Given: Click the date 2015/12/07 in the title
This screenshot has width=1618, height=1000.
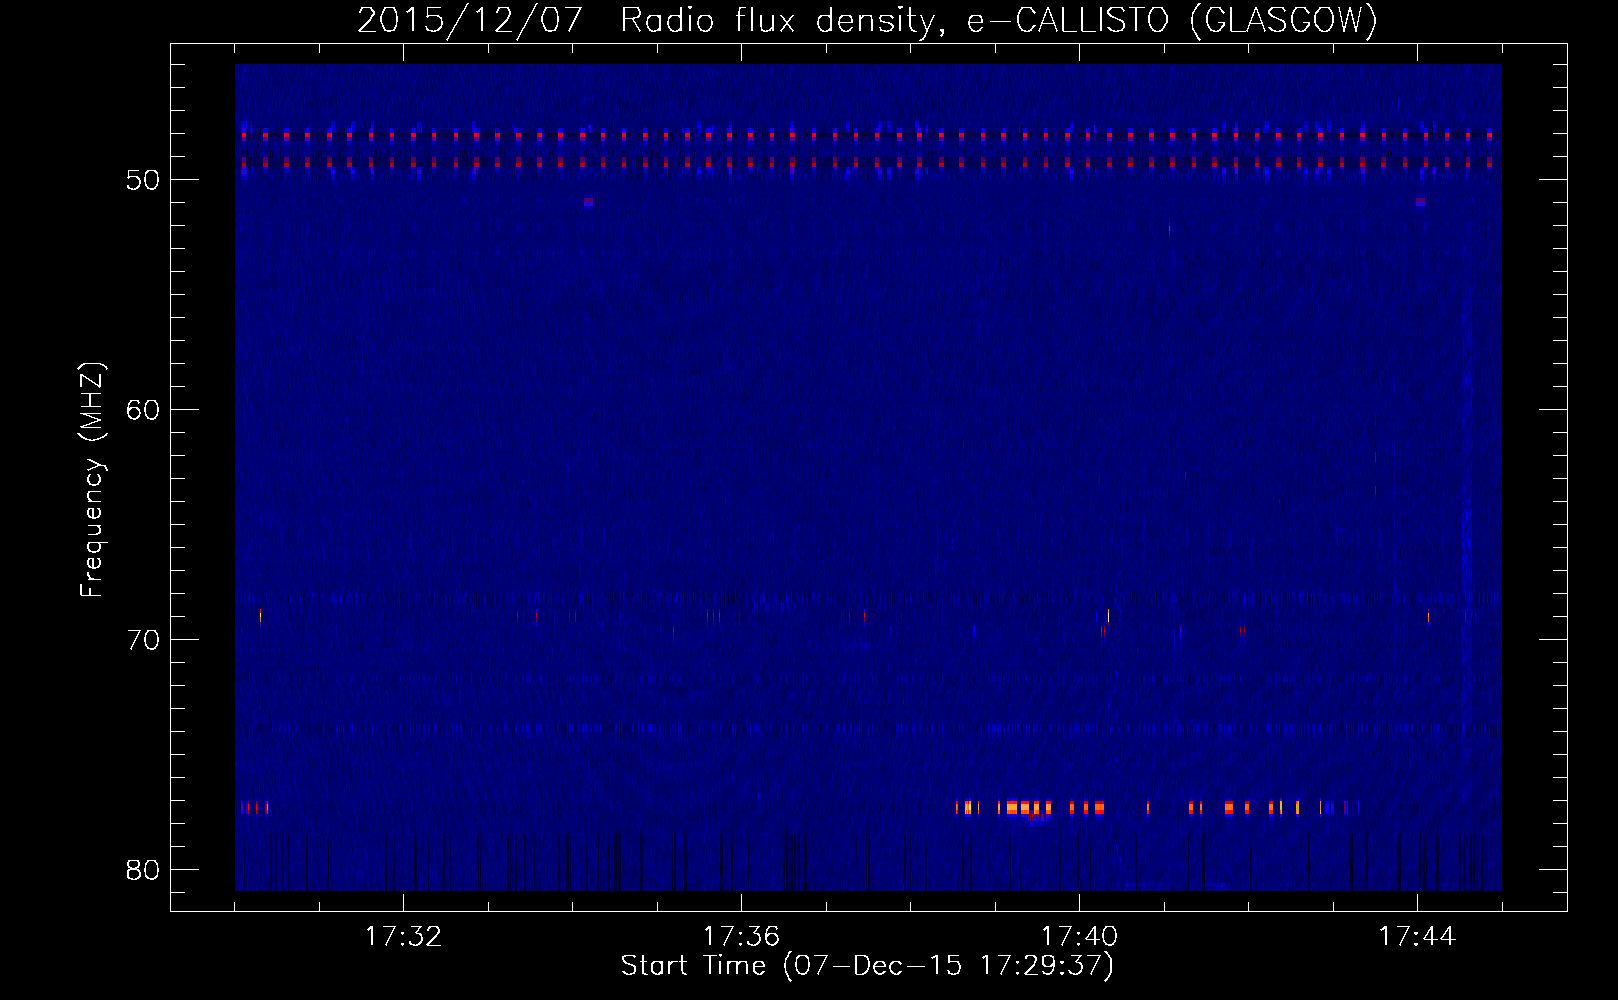Looking at the screenshot, I should click(470, 20).
